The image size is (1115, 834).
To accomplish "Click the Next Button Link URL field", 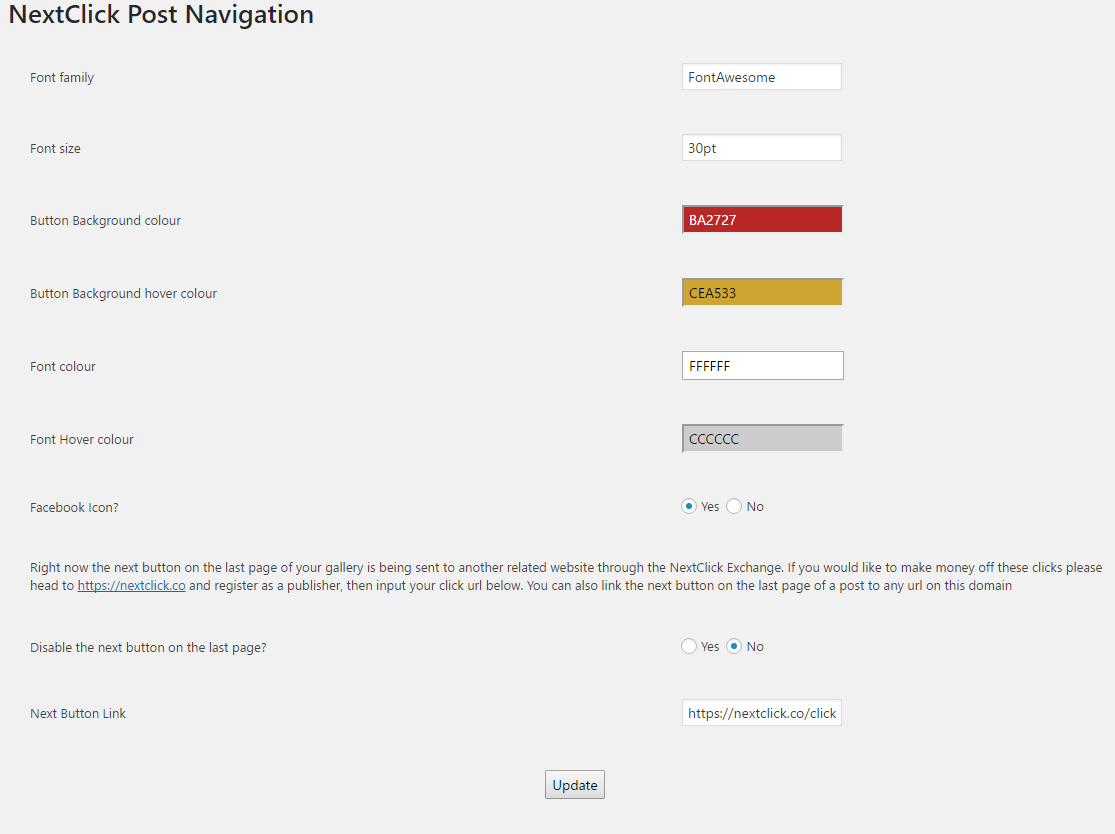I will click(x=762, y=713).
